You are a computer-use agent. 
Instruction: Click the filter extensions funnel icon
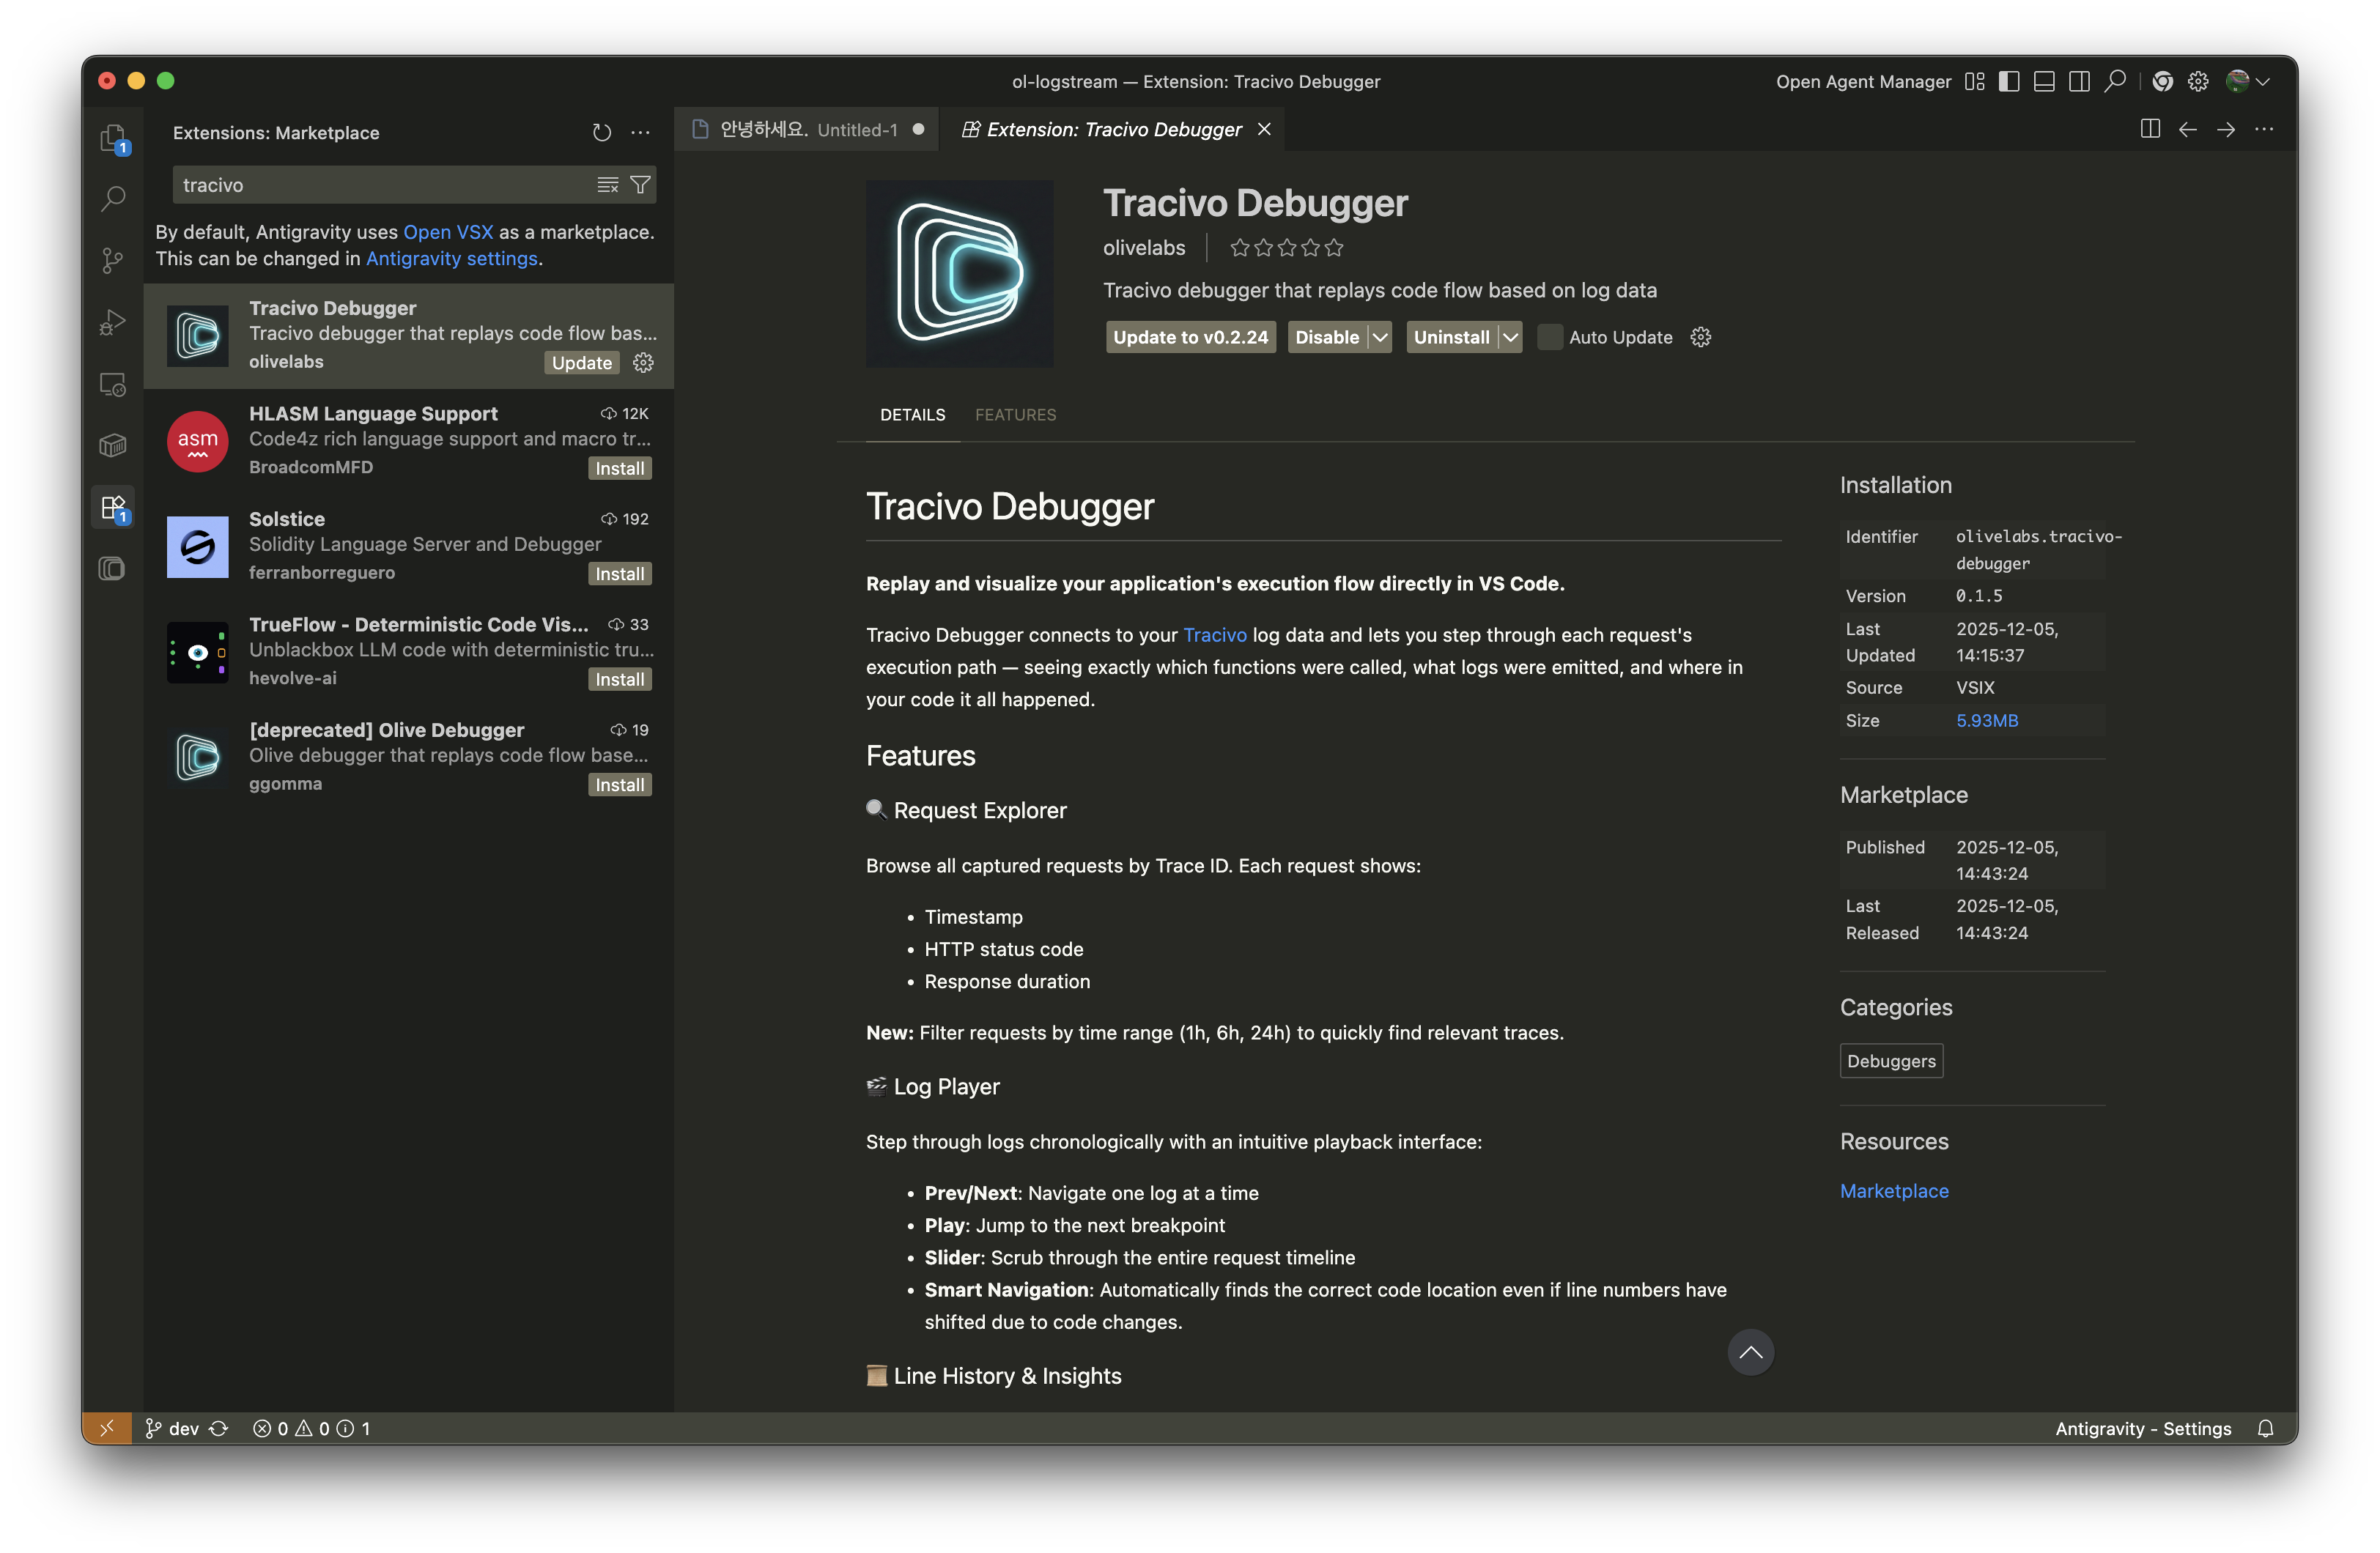click(640, 185)
